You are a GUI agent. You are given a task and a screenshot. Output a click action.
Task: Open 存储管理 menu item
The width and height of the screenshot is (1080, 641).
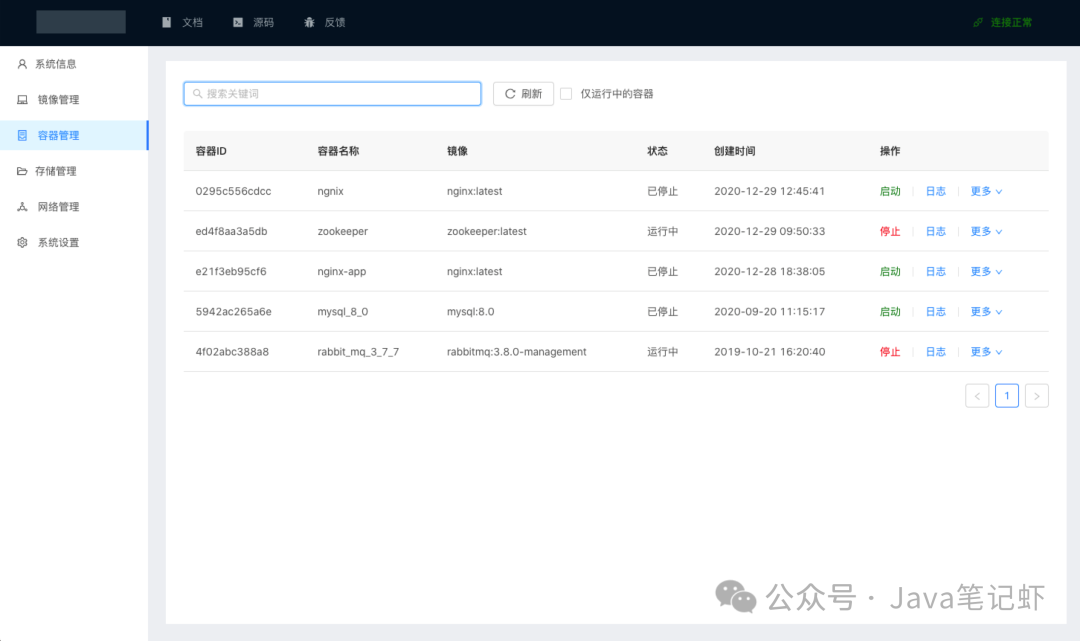[74, 171]
